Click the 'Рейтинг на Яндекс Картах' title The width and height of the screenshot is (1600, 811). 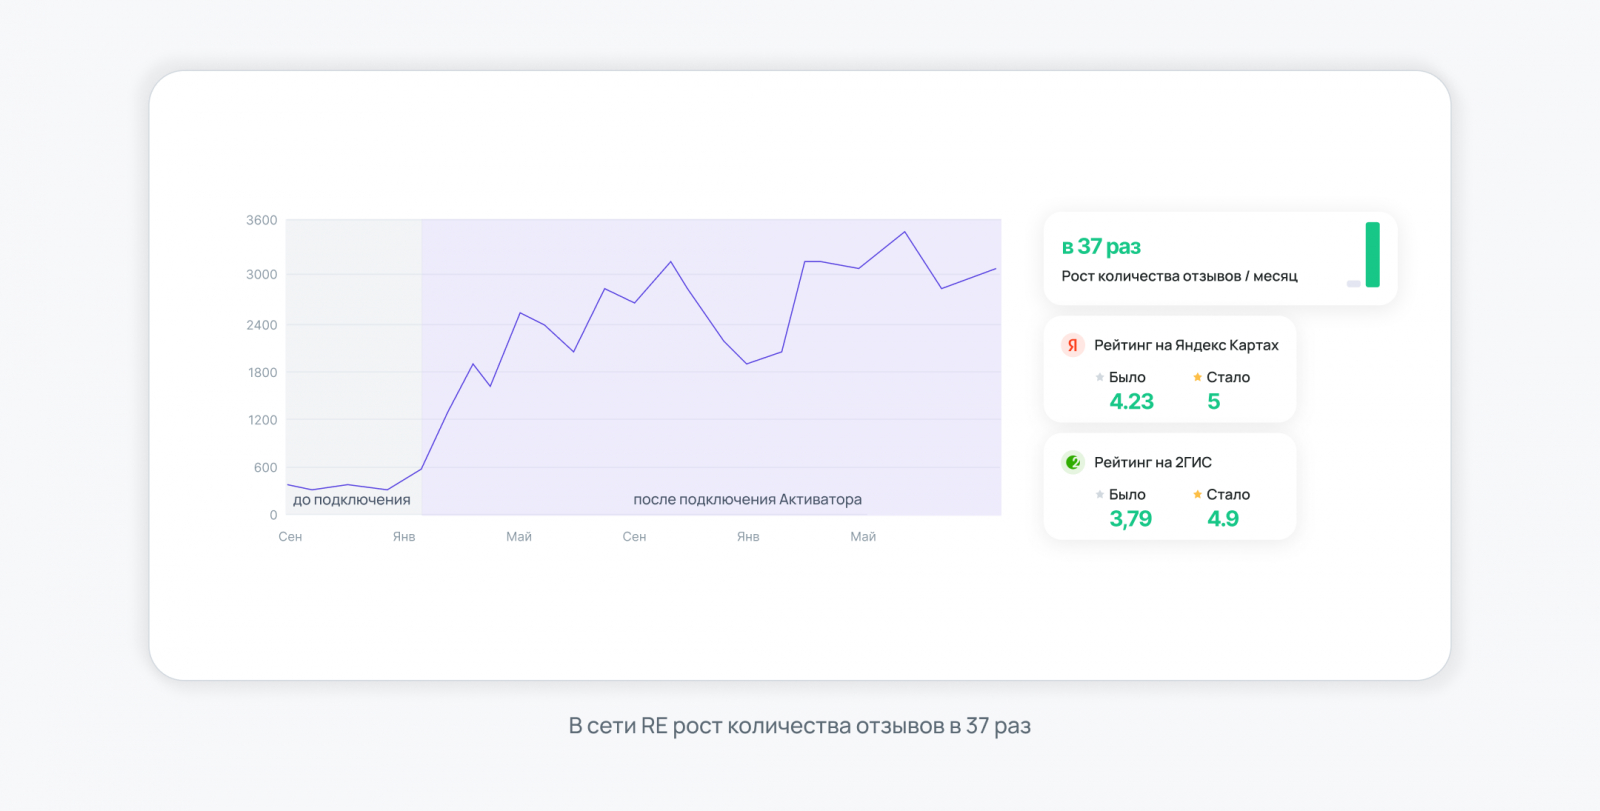click(x=1186, y=345)
